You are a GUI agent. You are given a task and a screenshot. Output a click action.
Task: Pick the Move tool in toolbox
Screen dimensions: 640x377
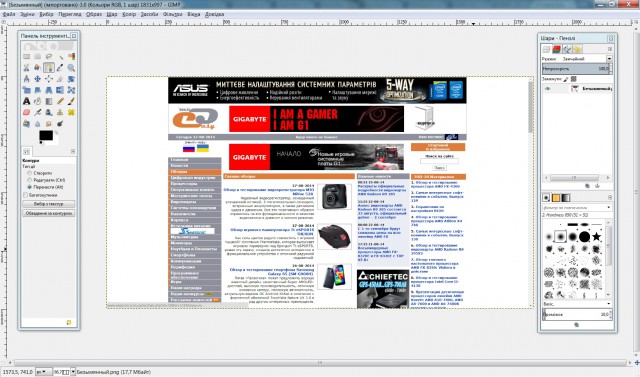pos(38,79)
